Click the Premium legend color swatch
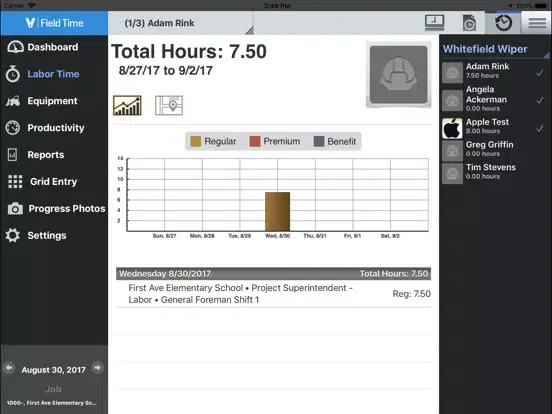552x414 pixels. coord(255,142)
